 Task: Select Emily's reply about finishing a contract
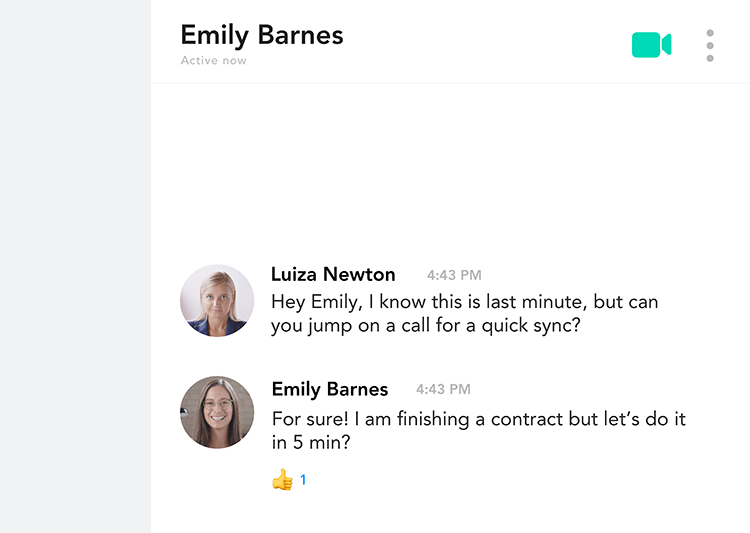479,431
